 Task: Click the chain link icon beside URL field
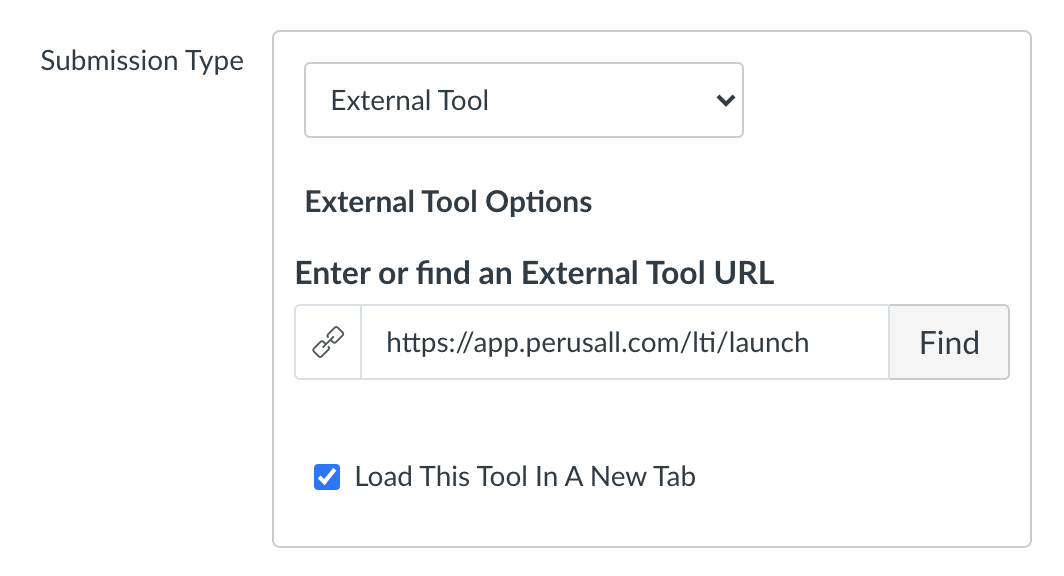coord(328,342)
